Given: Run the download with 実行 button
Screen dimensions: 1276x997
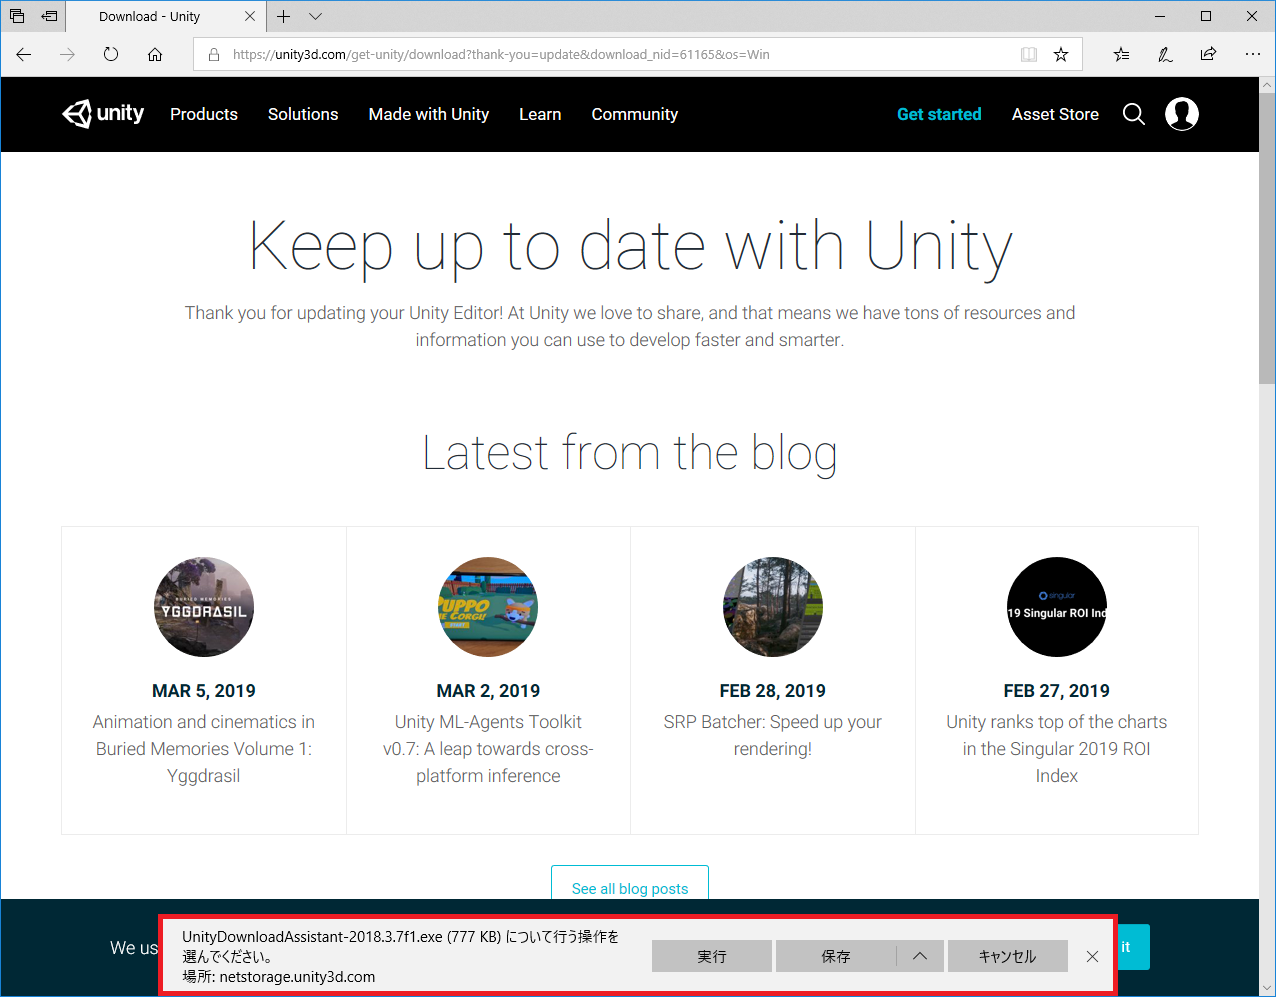Looking at the screenshot, I should coord(712,956).
